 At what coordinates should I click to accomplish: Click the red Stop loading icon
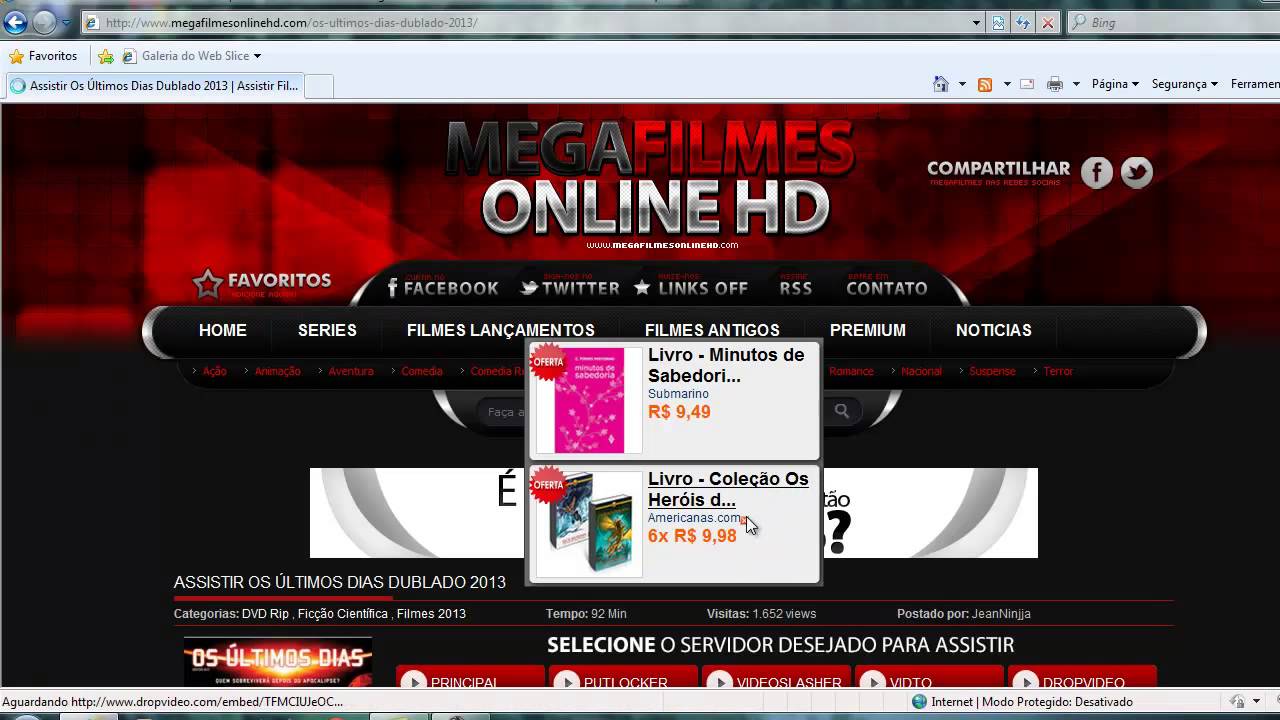click(x=1048, y=22)
